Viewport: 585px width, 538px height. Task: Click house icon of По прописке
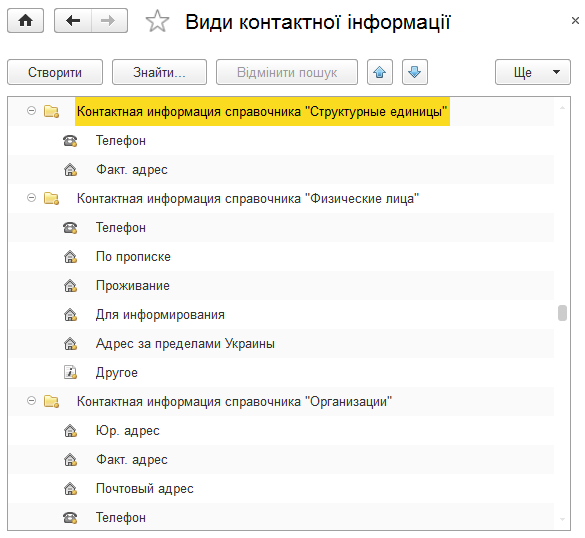(x=70, y=257)
